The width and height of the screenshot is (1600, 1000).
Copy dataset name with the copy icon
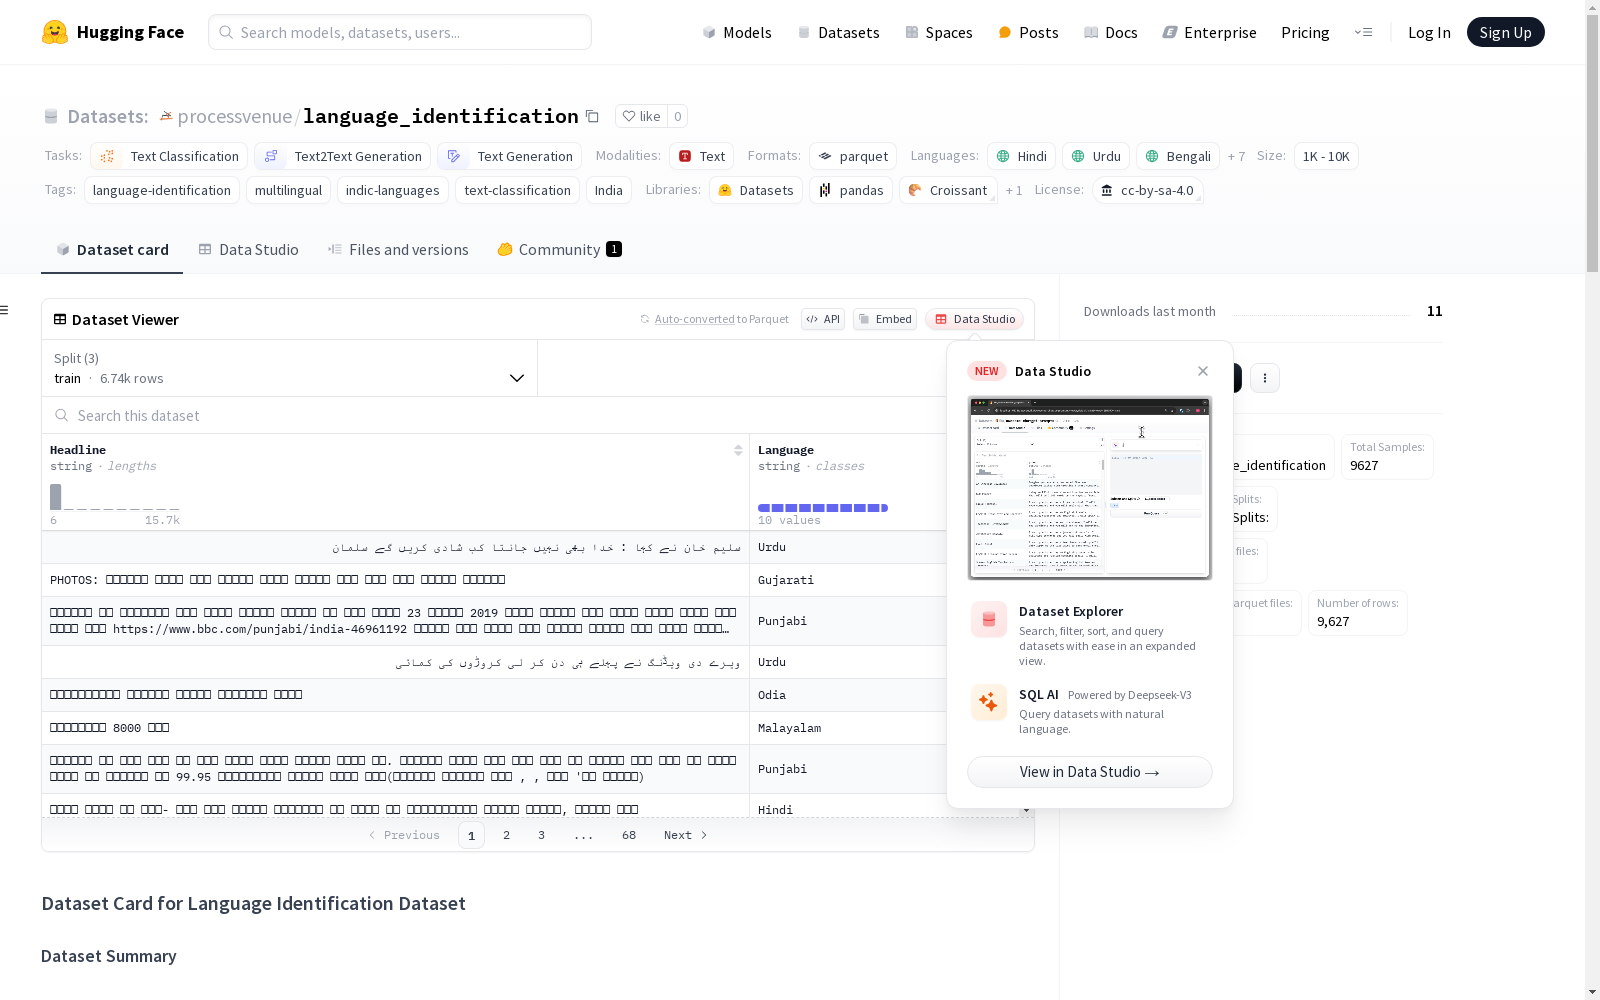coord(592,116)
